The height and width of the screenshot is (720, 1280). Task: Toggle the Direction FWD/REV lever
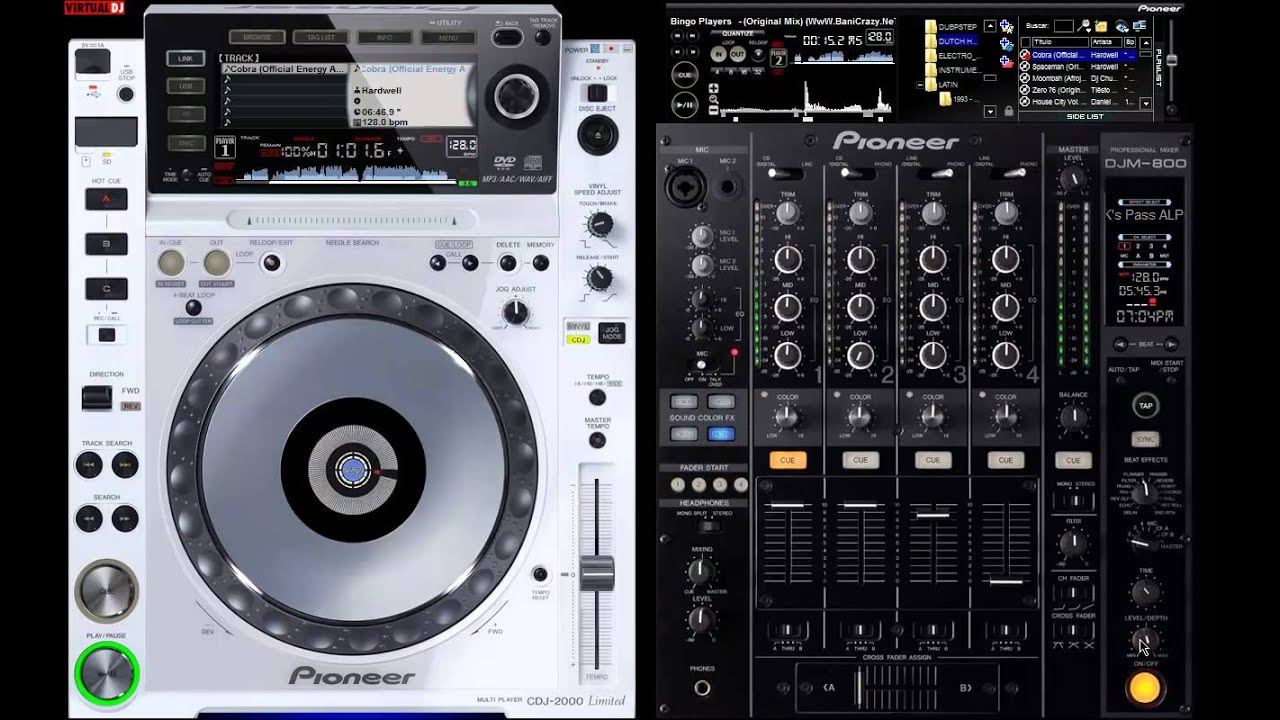coord(97,398)
